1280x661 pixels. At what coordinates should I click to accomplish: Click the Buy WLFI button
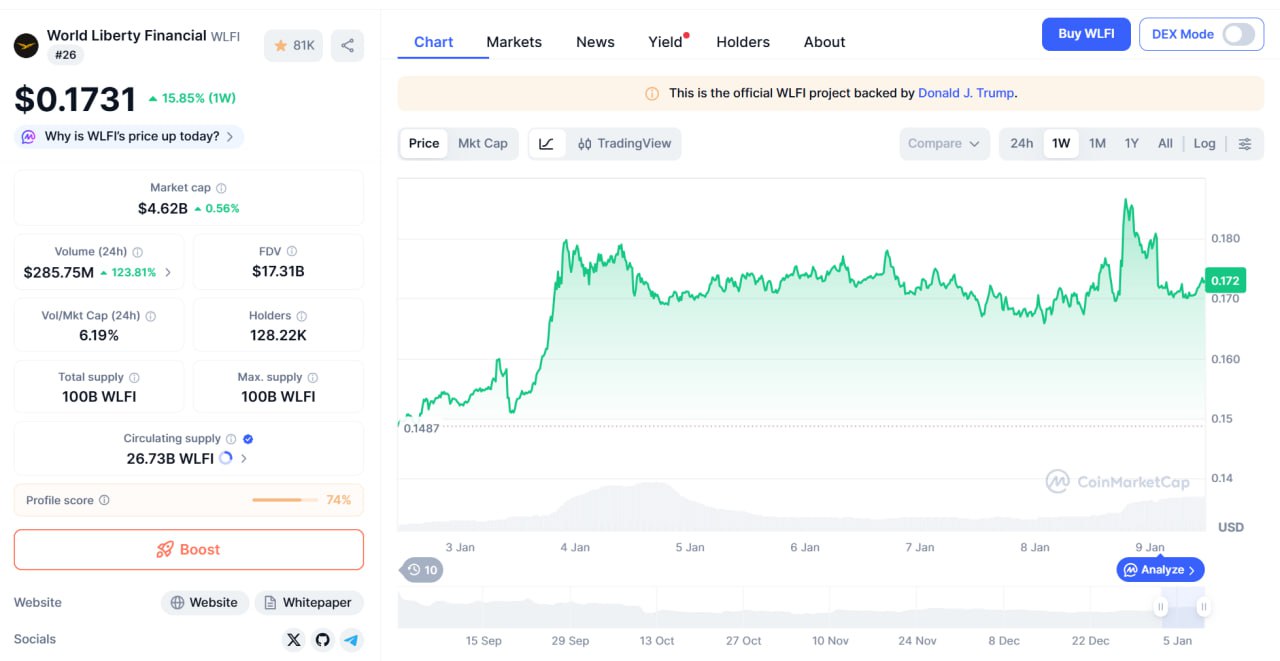tap(1086, 34)
